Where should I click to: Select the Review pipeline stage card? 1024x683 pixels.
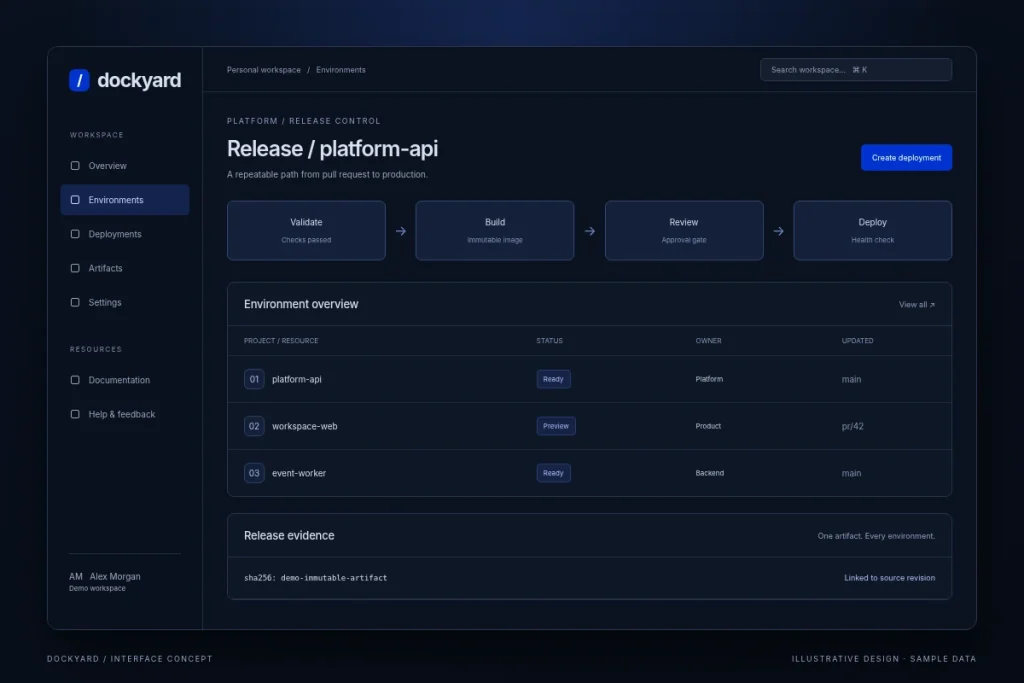(x=684, y=230)
